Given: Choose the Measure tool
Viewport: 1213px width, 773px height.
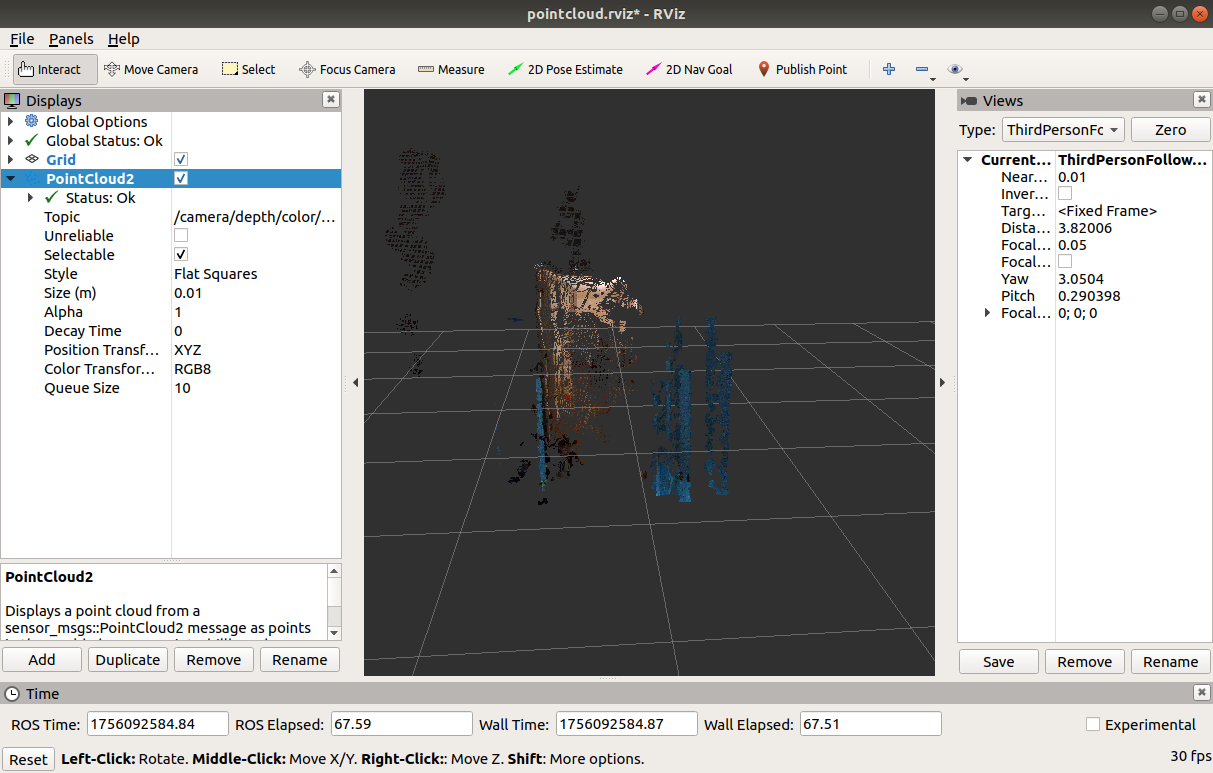Looking at the screenshot, I should tap(450, 69).
